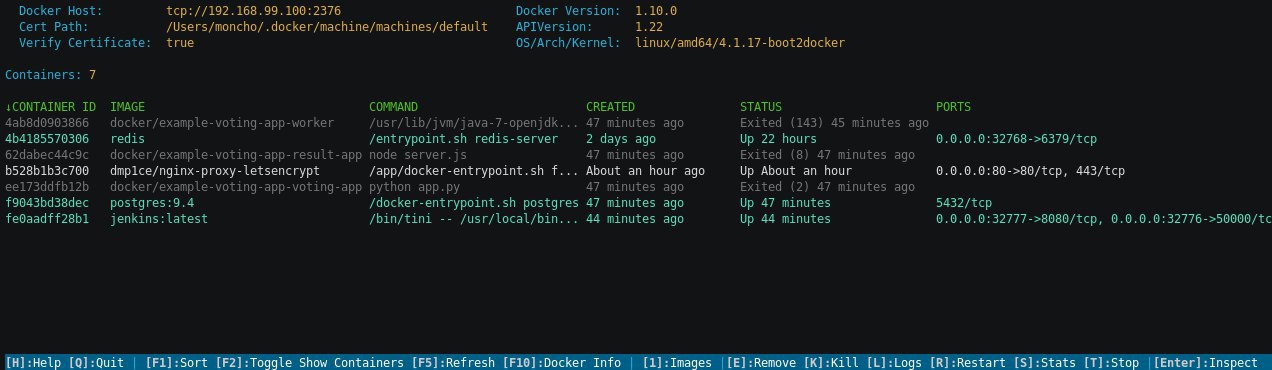Click status Exited (2) 47 minutes ago
The image size is (1272, 370).
click(827, 187)
